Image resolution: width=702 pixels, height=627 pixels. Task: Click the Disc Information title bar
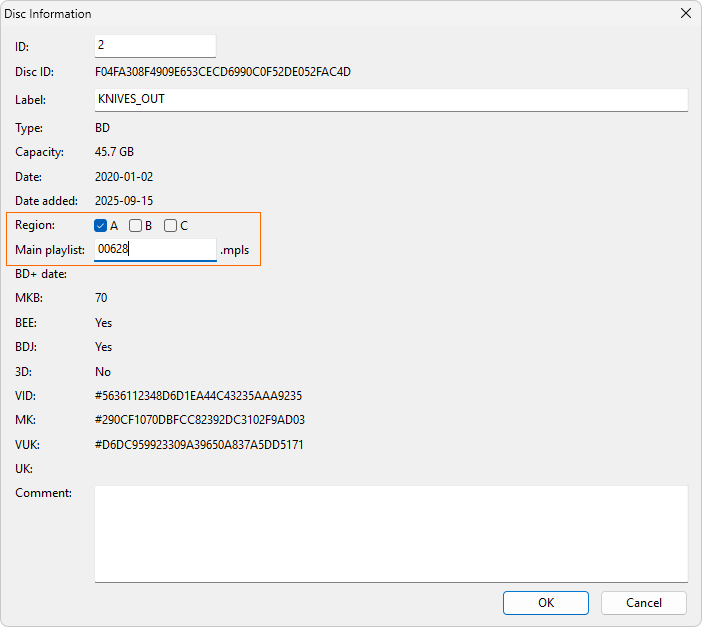(x=300, y=14)
